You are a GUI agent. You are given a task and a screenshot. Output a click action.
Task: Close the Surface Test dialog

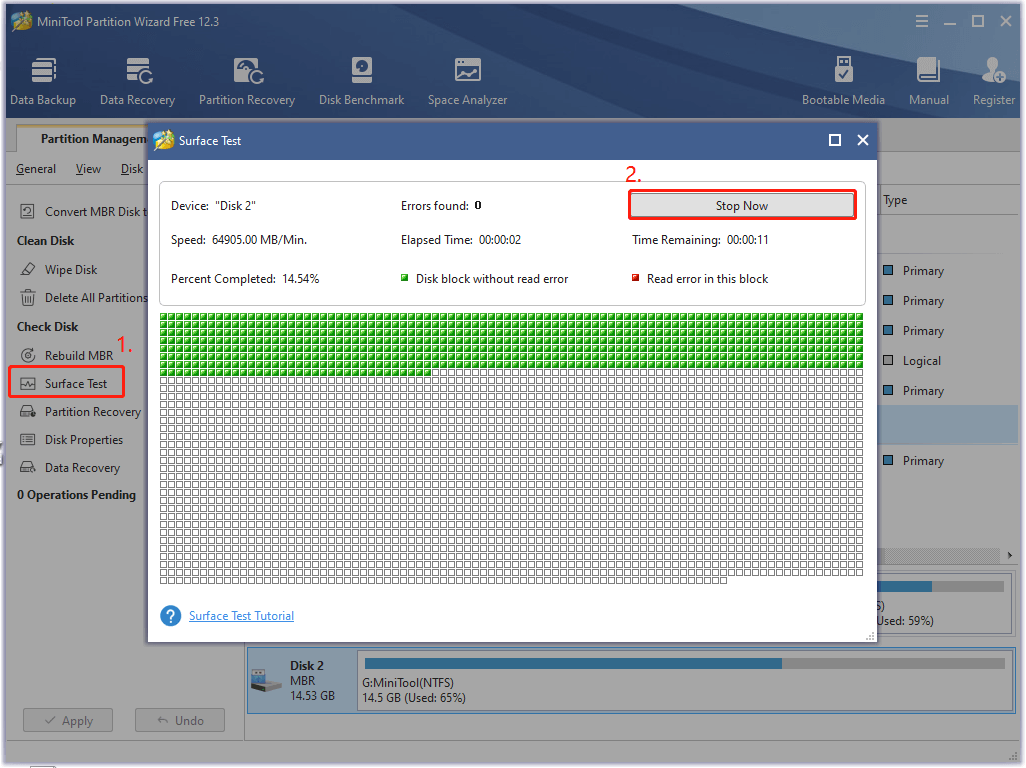(863, 140)
